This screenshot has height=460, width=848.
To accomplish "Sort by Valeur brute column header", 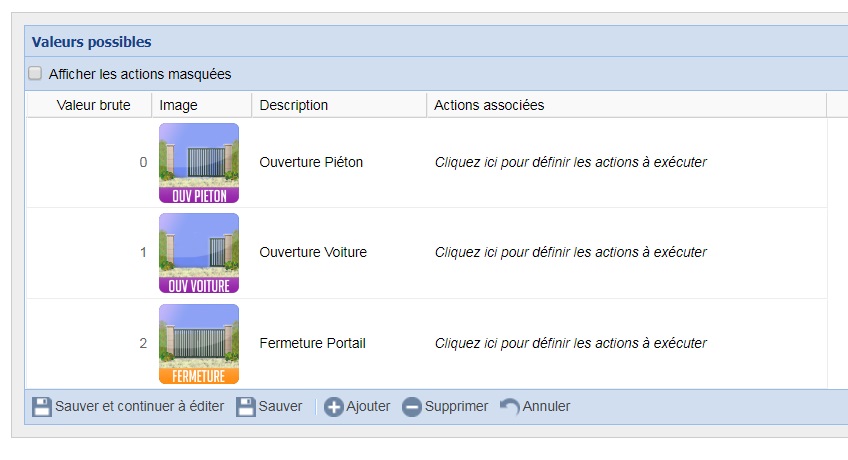I will (93, 105).
